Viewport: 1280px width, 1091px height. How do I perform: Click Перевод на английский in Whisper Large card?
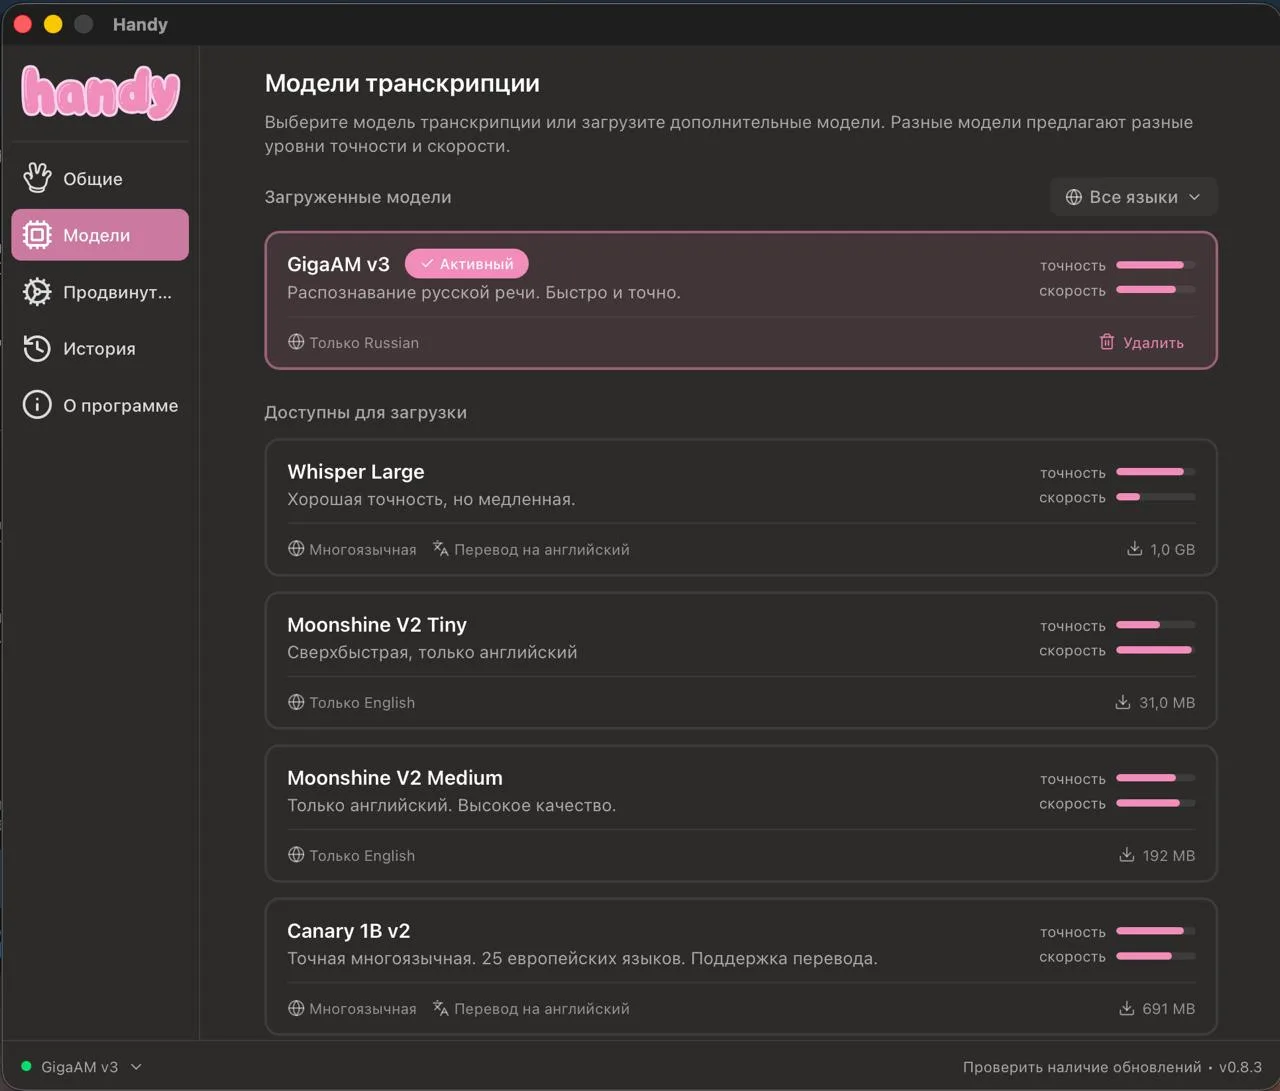(x=542, y=549)
